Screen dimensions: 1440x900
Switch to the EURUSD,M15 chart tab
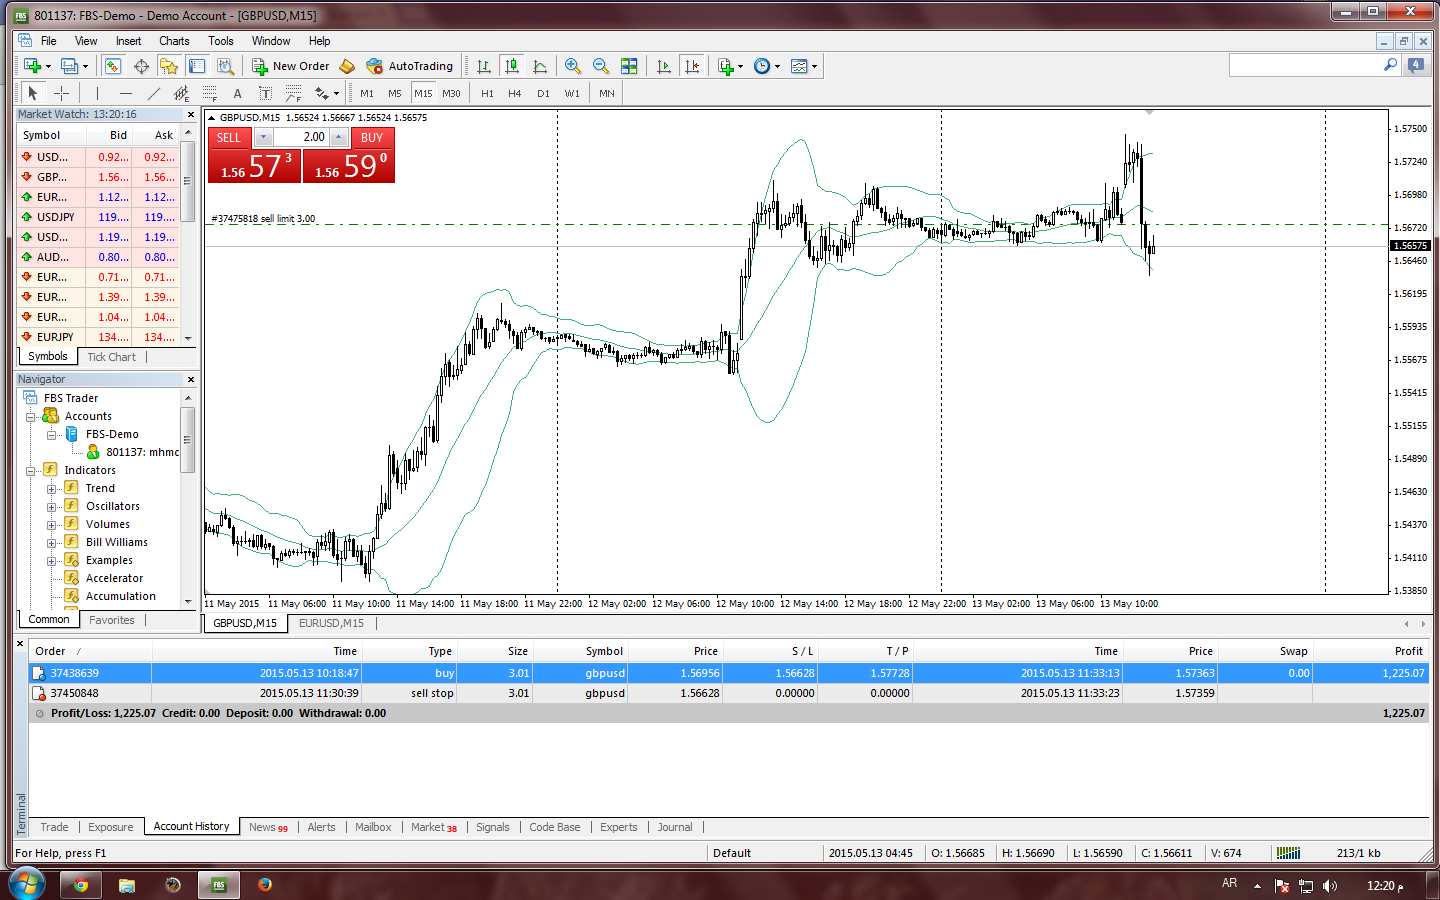(x=331, y=623)
